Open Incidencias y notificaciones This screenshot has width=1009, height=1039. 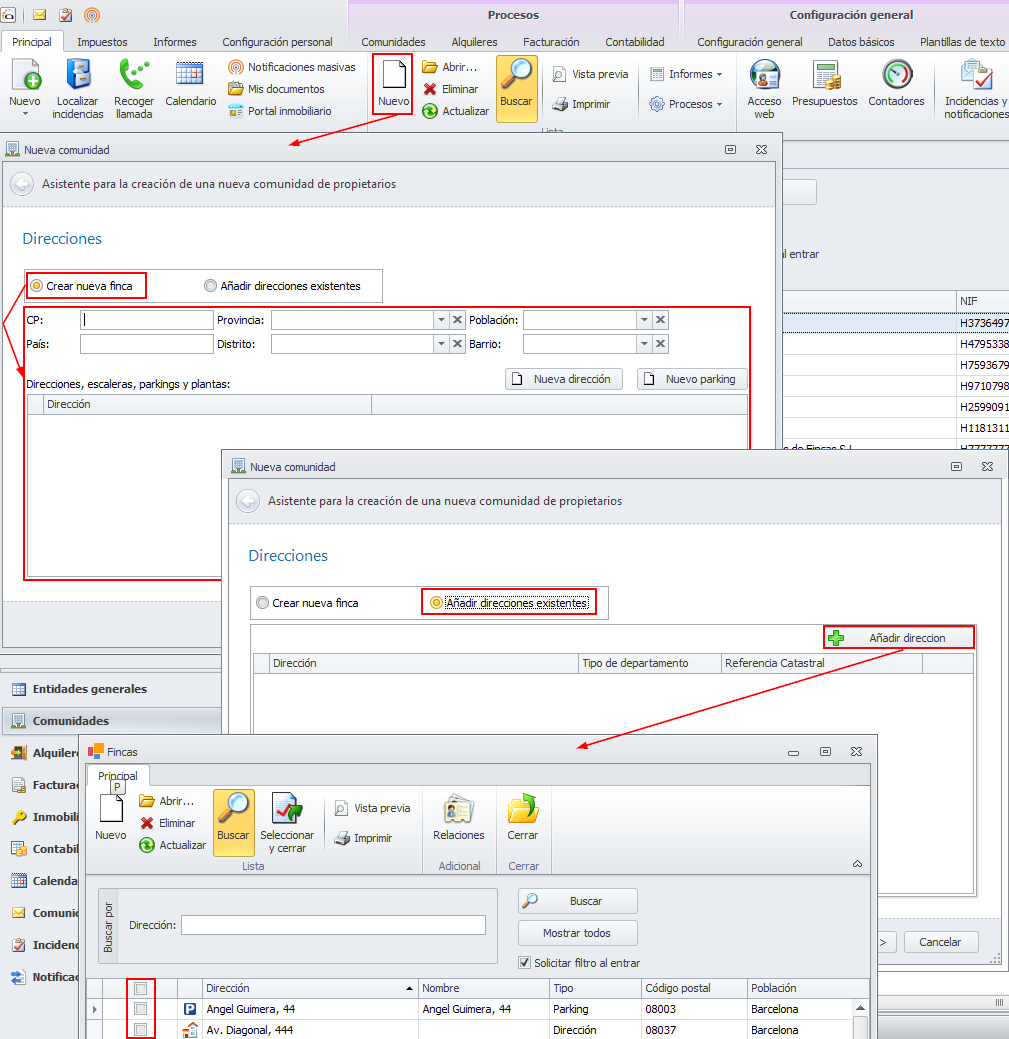coord(976,89)
